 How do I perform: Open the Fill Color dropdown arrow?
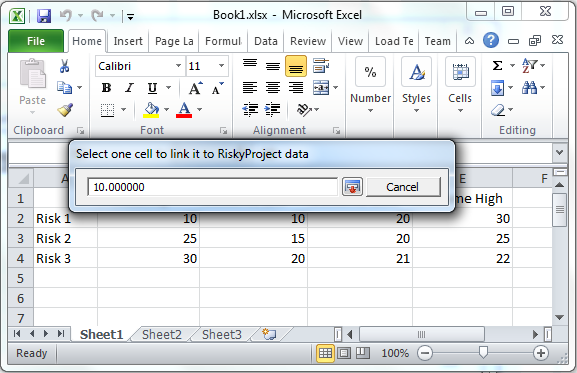point(167,110)
